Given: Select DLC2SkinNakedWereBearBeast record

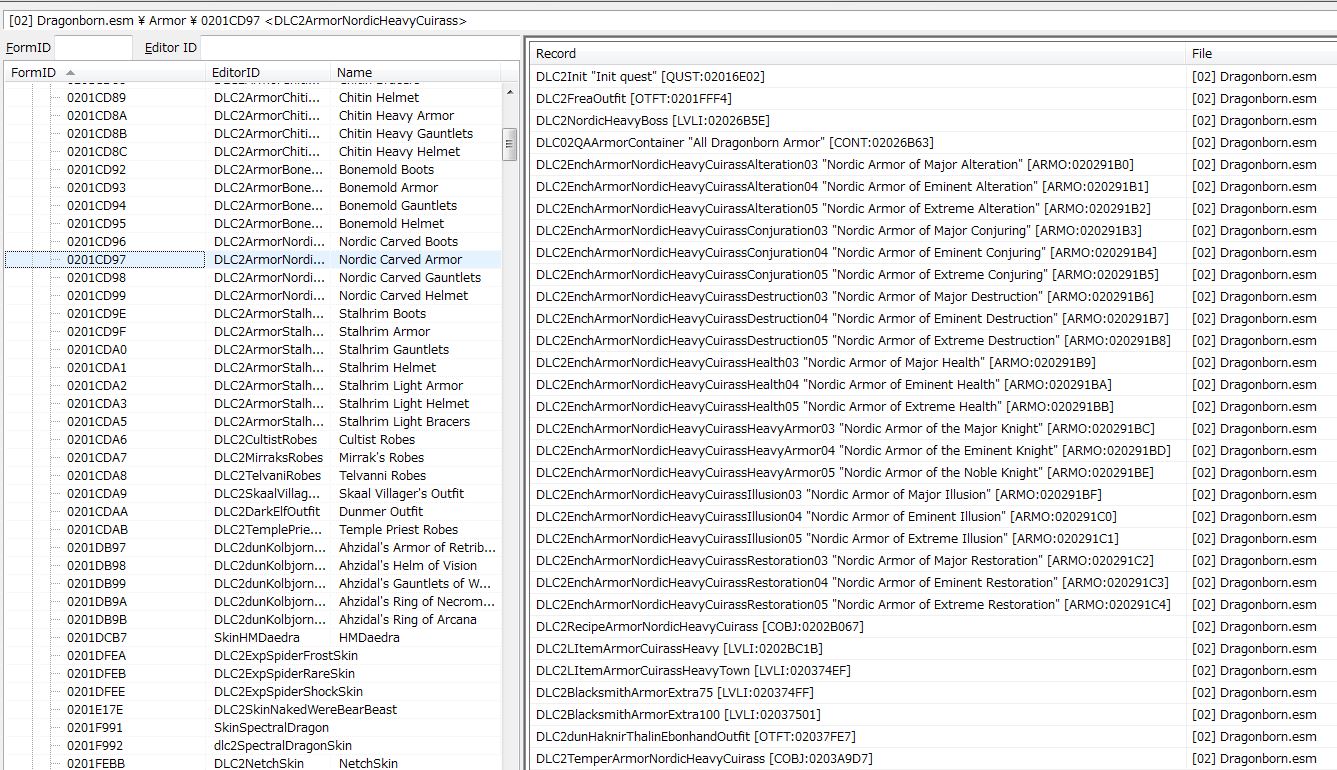Looking at the screenshot, I should click(x=253, y=710).
